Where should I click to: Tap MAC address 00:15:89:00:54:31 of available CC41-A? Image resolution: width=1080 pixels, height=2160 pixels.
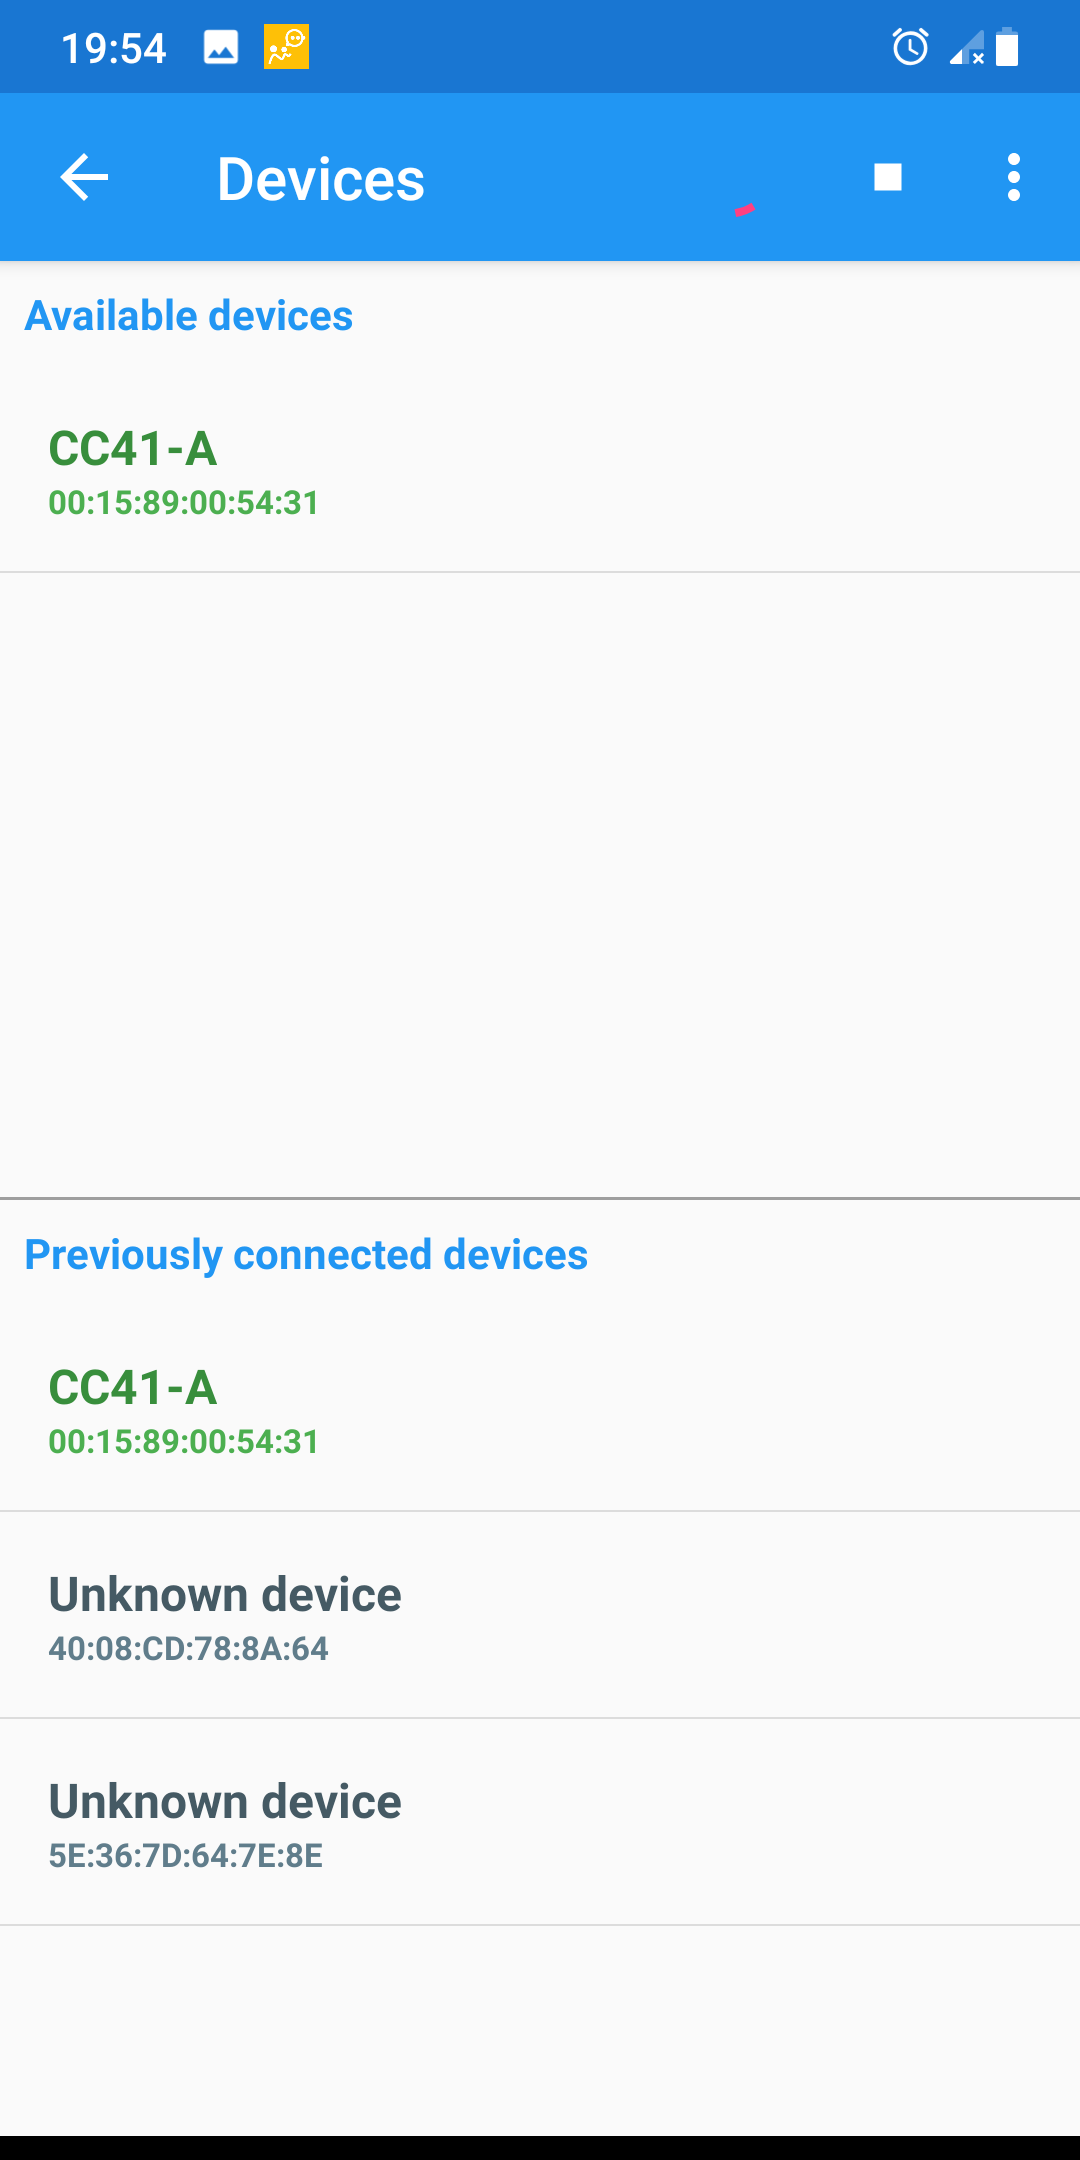click(184, 502)
